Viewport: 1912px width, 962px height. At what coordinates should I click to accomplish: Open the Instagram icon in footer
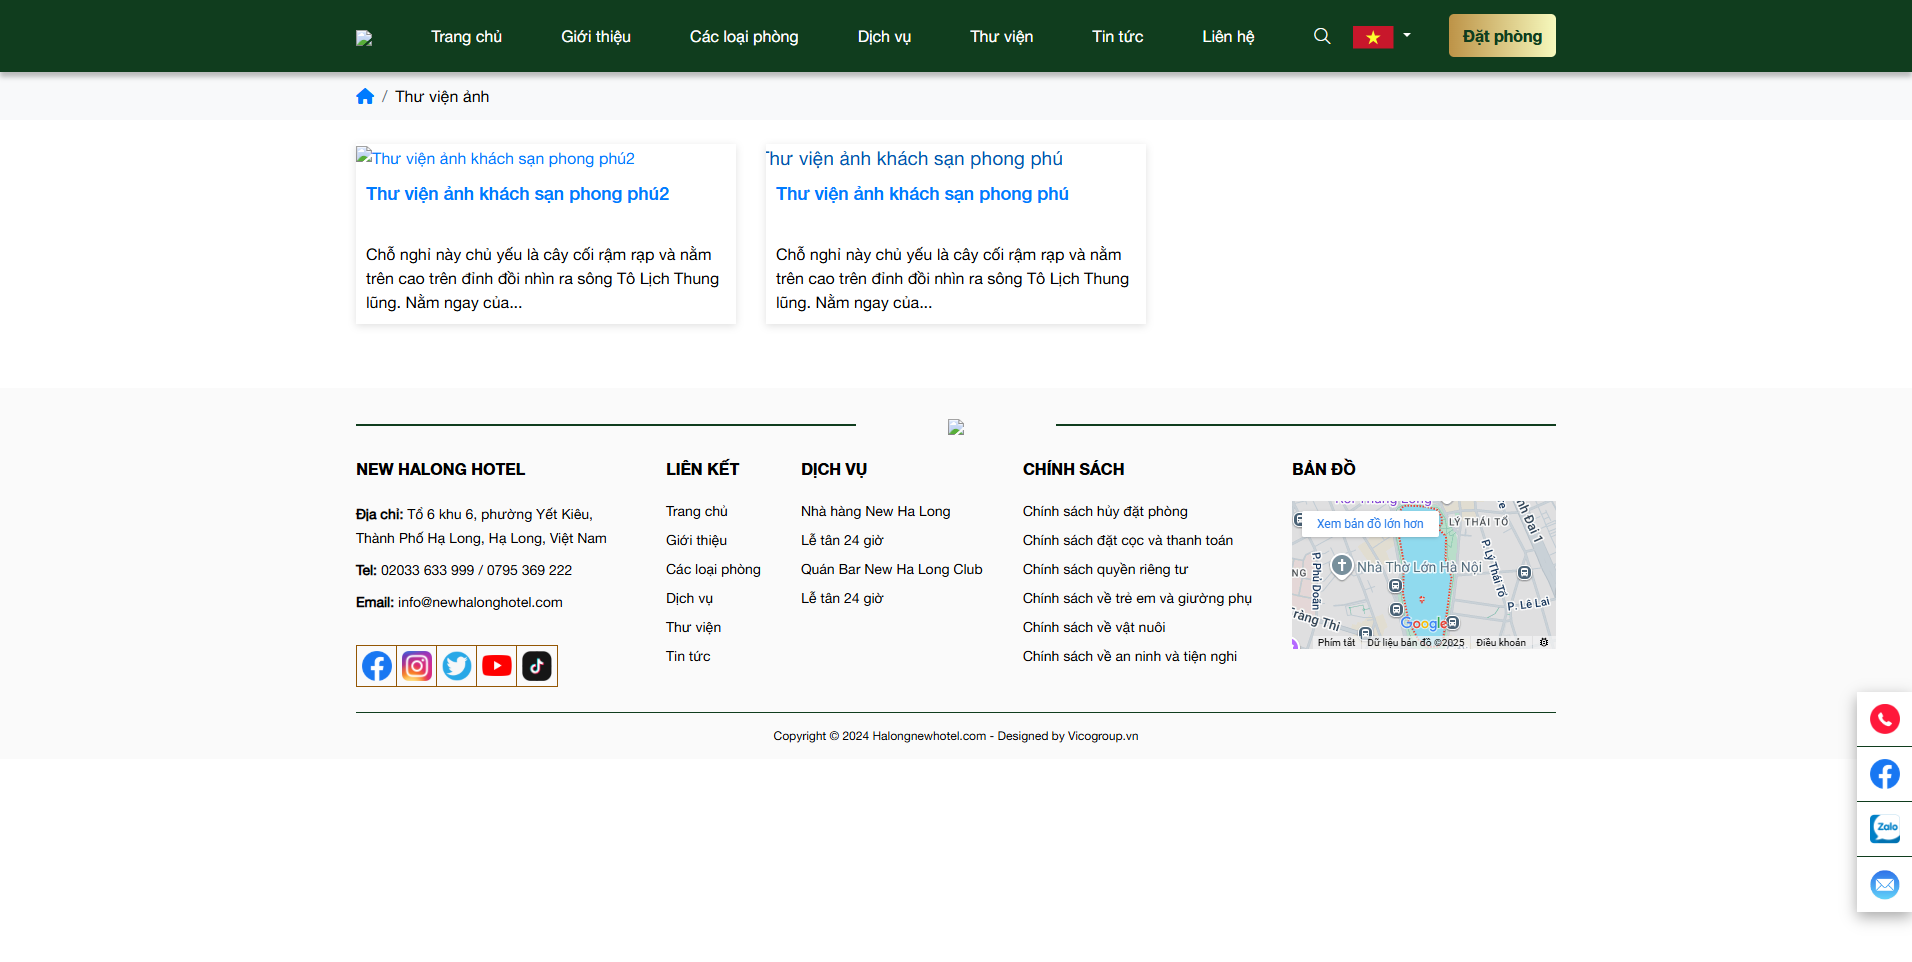(x=417, y=666)
